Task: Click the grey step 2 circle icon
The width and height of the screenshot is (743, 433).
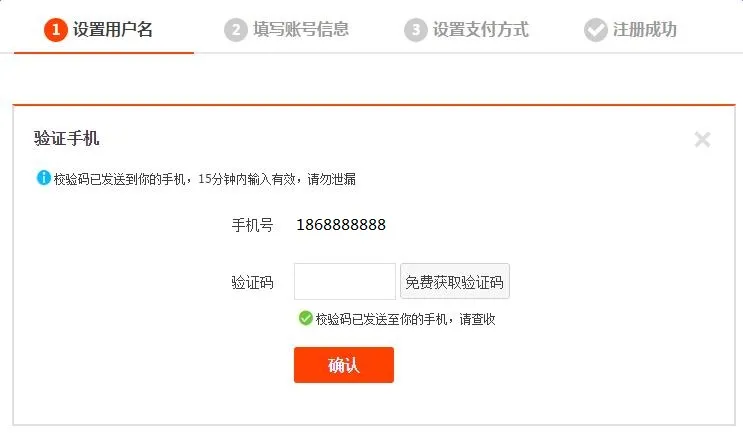Action: (236, 30)
